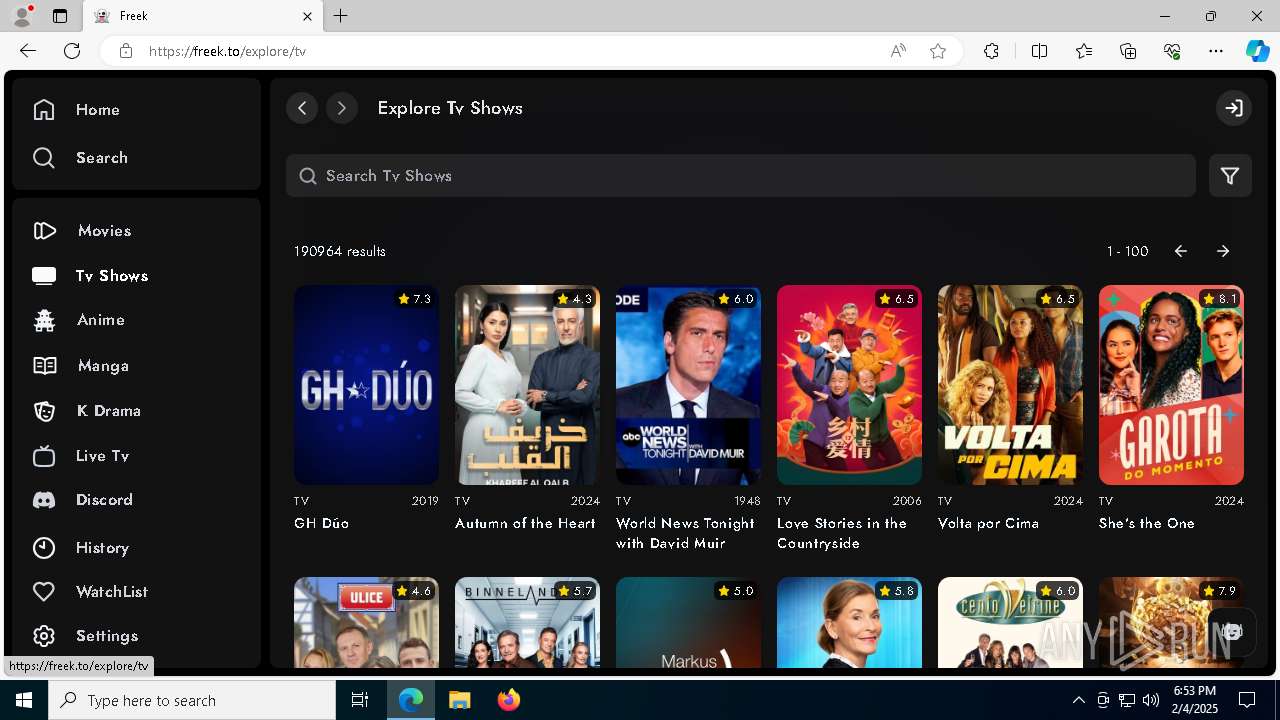The height and width of the screenshot is (720, 1280).
Task: Open the Garota do Momento poster
Action: [x=1171, y=385]
